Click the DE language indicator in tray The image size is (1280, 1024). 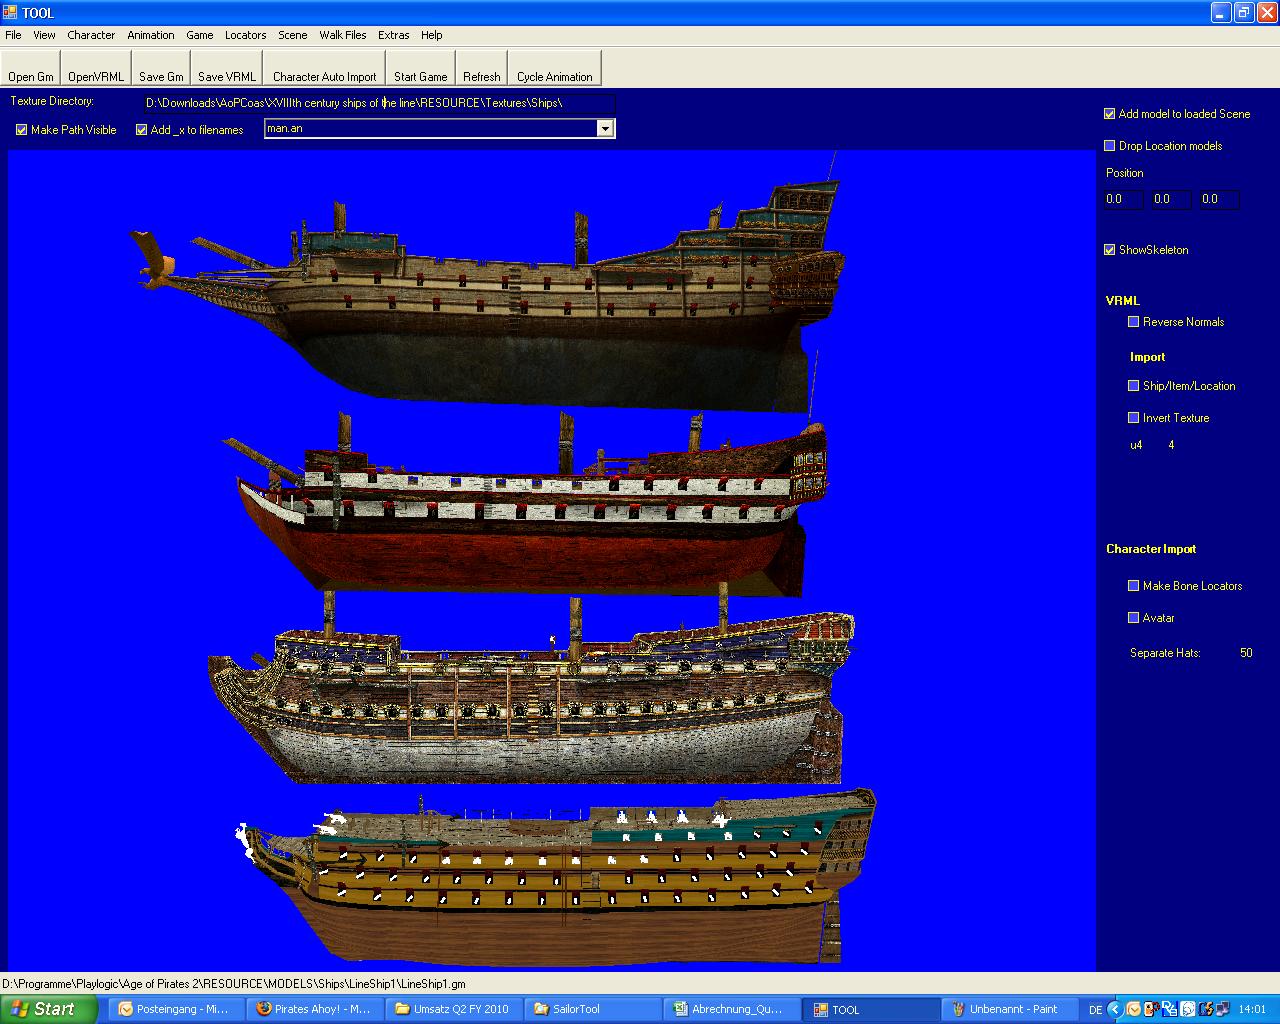(x=1095, y=1010)
